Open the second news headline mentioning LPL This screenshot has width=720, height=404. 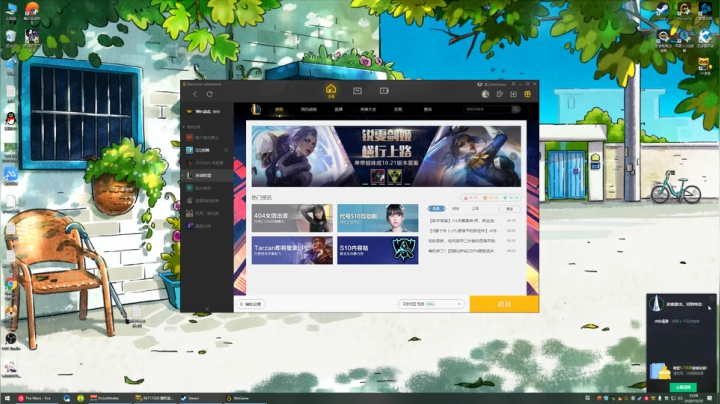(463, 230)
